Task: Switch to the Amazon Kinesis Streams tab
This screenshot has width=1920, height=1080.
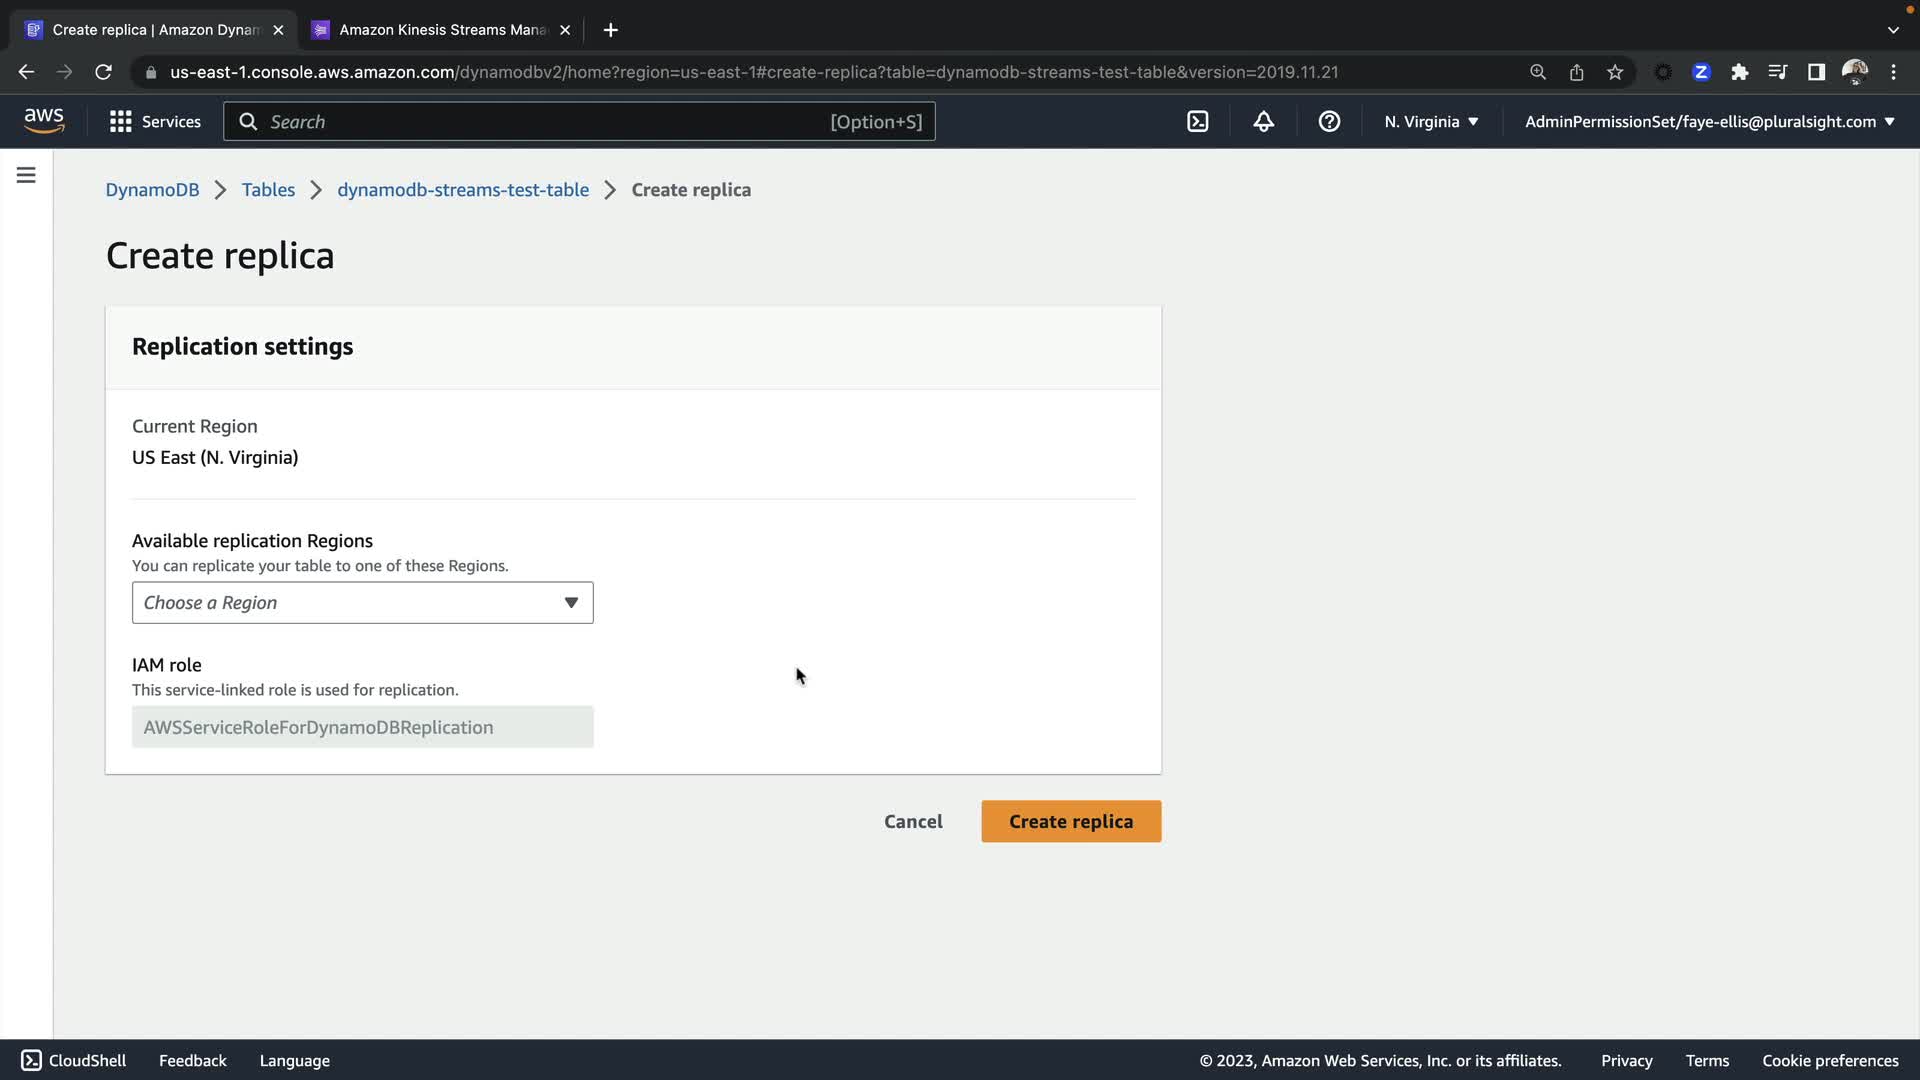Action: [442, 30]
